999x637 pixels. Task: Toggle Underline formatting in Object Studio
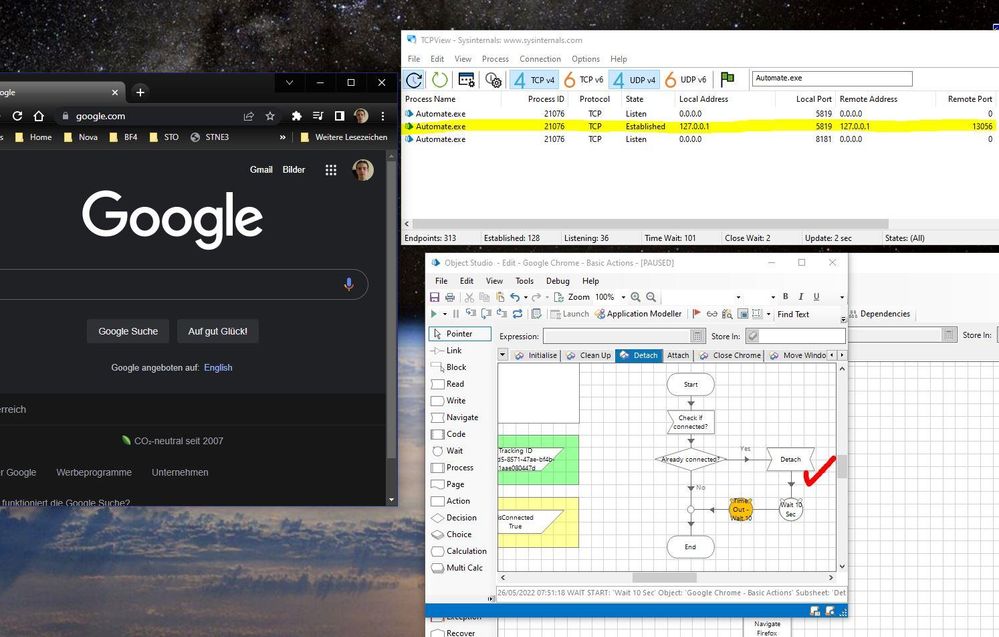pos(816,296)
